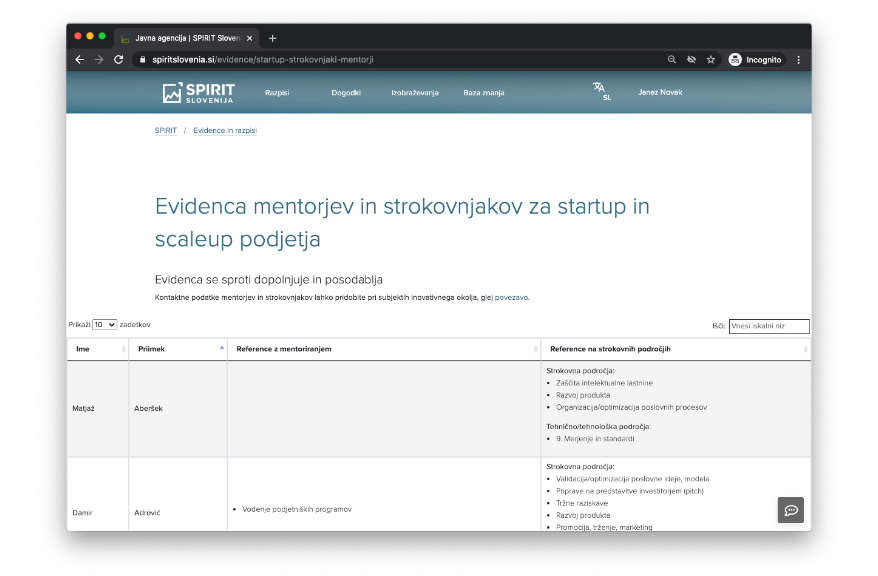The width and height of the screenshot is (878, 576).
Task: Click the language translate SL icon
Action: pos(601,92)
